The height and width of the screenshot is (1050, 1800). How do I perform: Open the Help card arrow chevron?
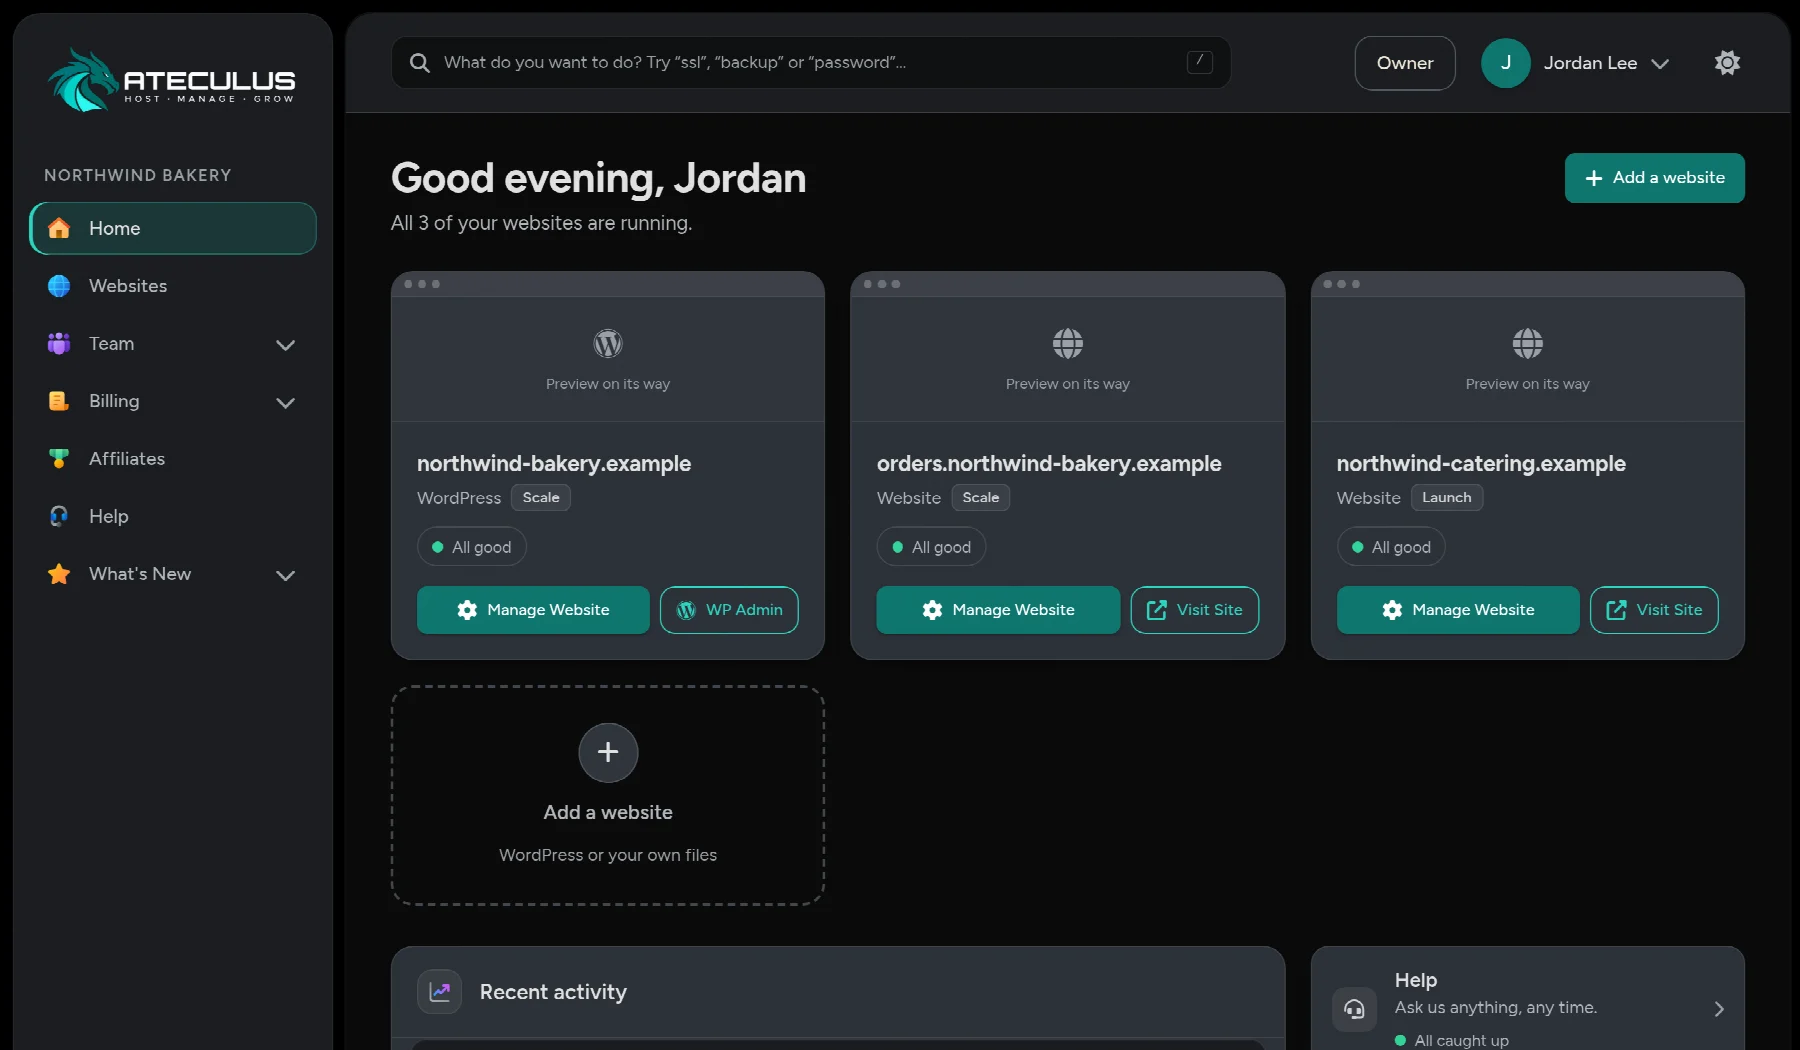[x=1719, y=1009]
